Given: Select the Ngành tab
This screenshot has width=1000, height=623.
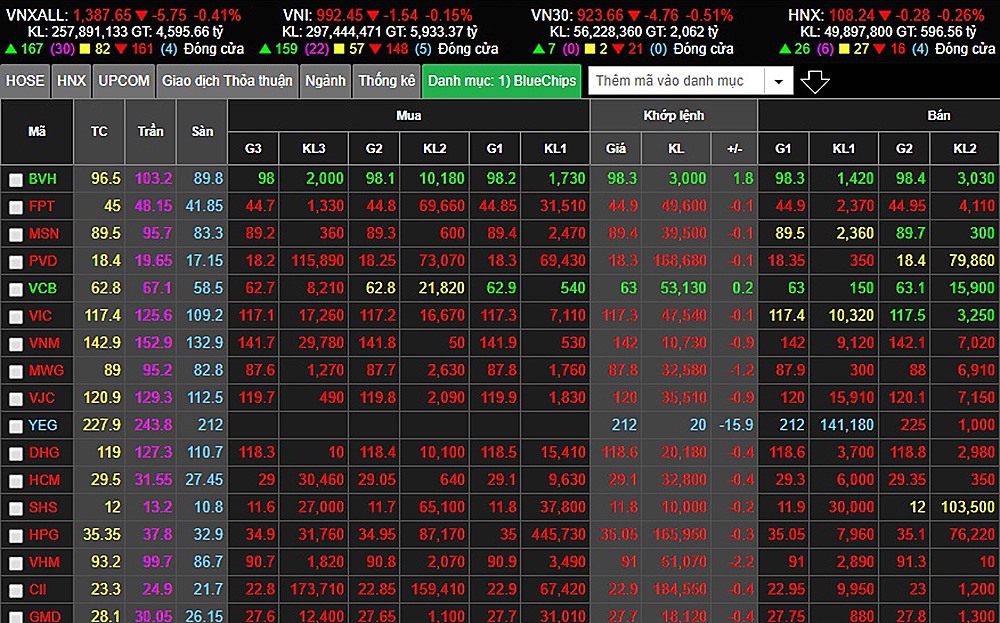Looking at the screenshot, I should [325, 81].
